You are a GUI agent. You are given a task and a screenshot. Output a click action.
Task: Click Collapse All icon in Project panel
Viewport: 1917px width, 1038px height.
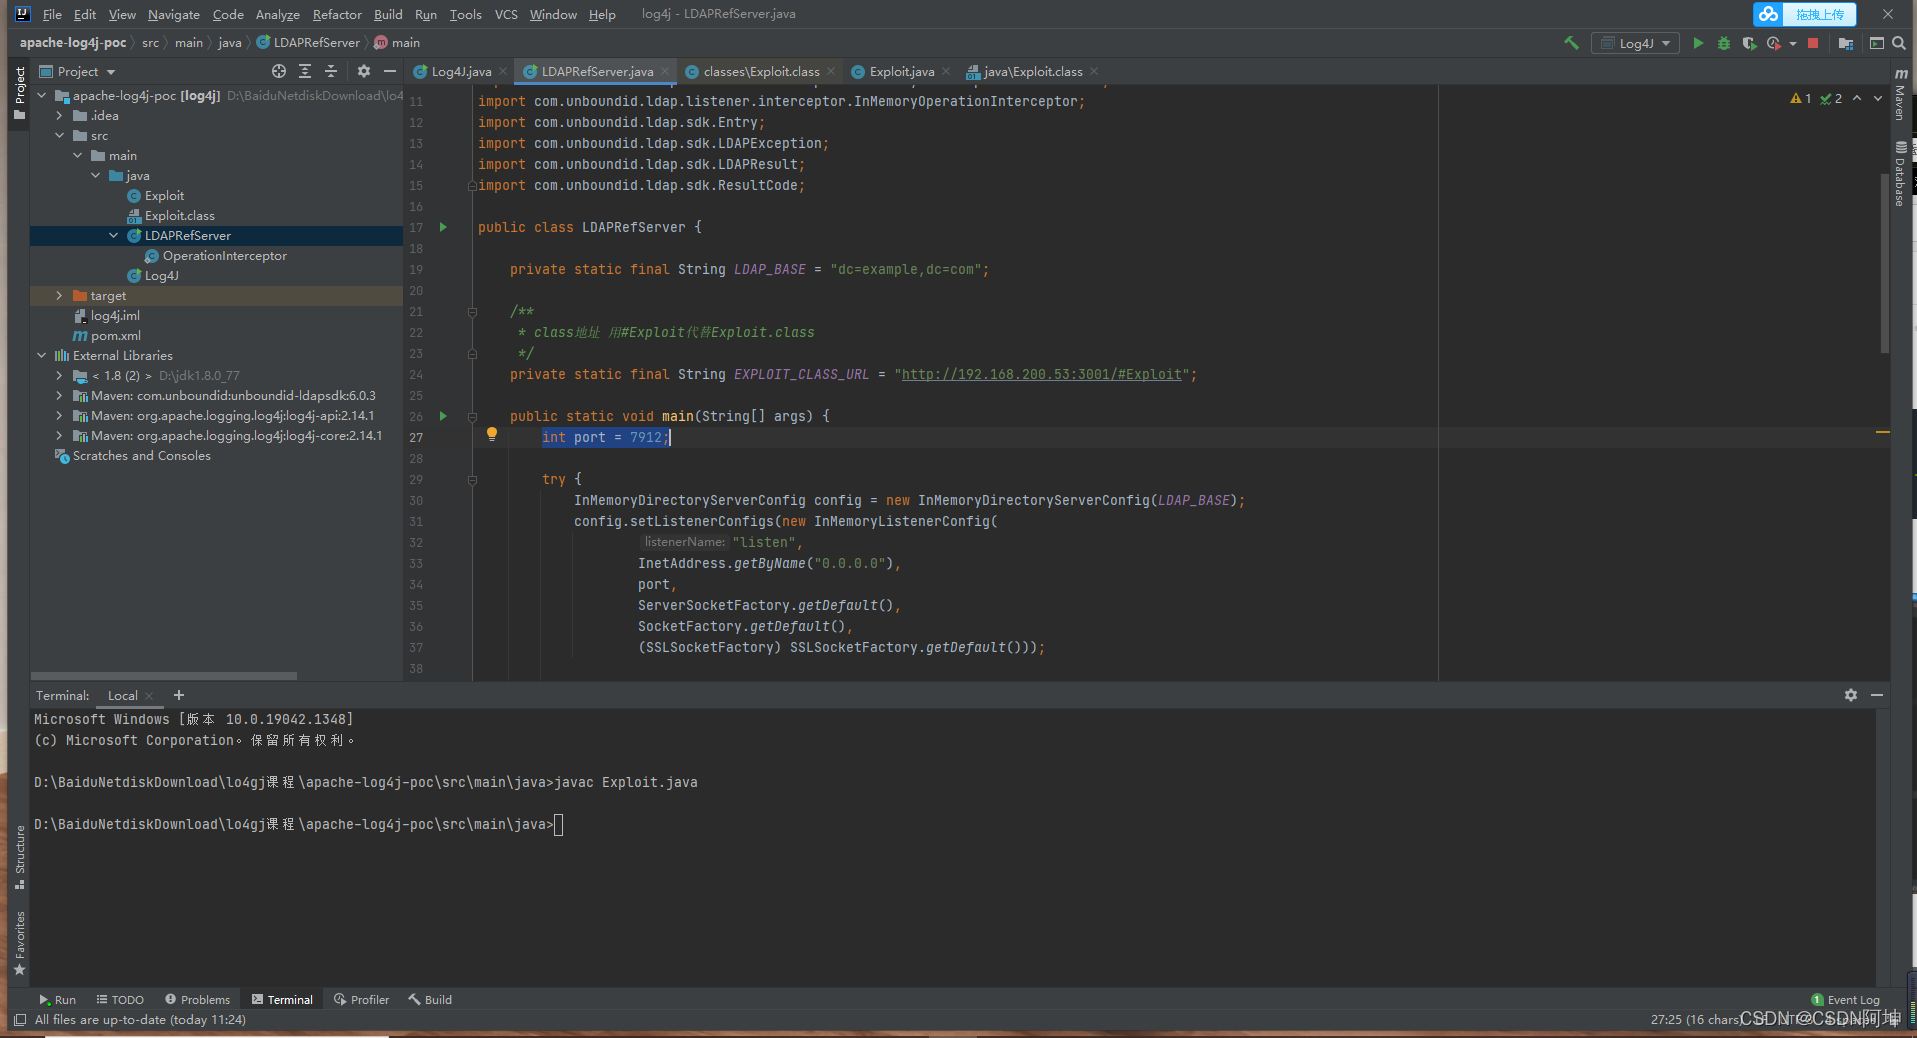(331, 71)
